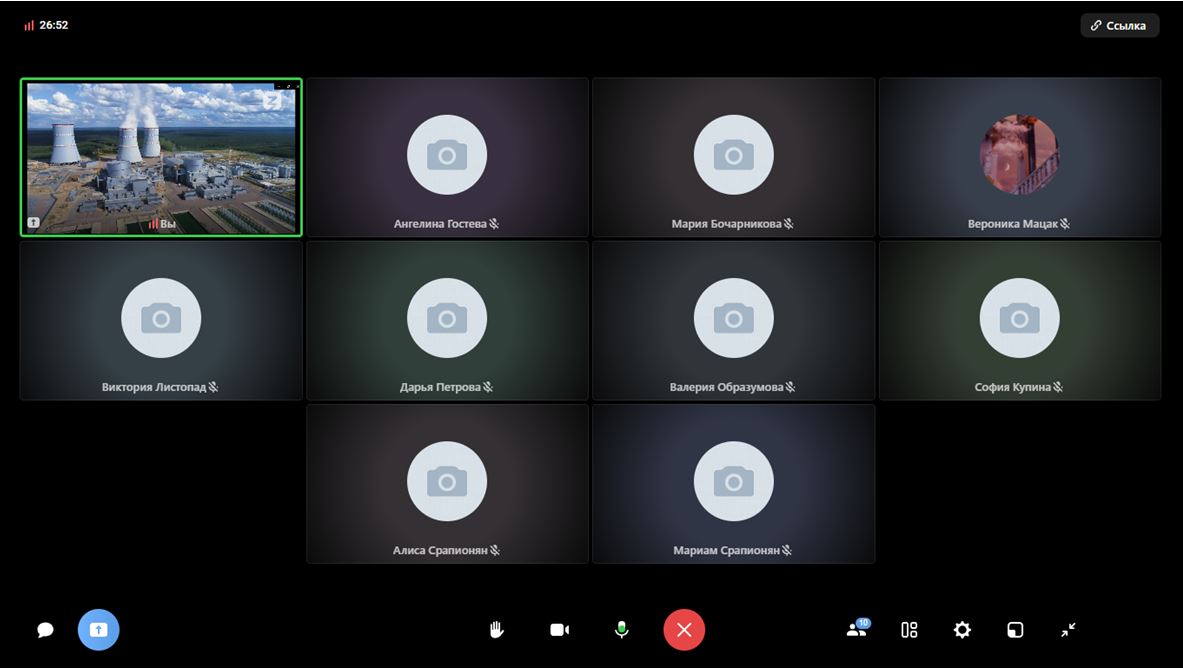The image size is (1183, 669).
Task: Select your shared screen thumbnail
Action: [x=161, y=158]
